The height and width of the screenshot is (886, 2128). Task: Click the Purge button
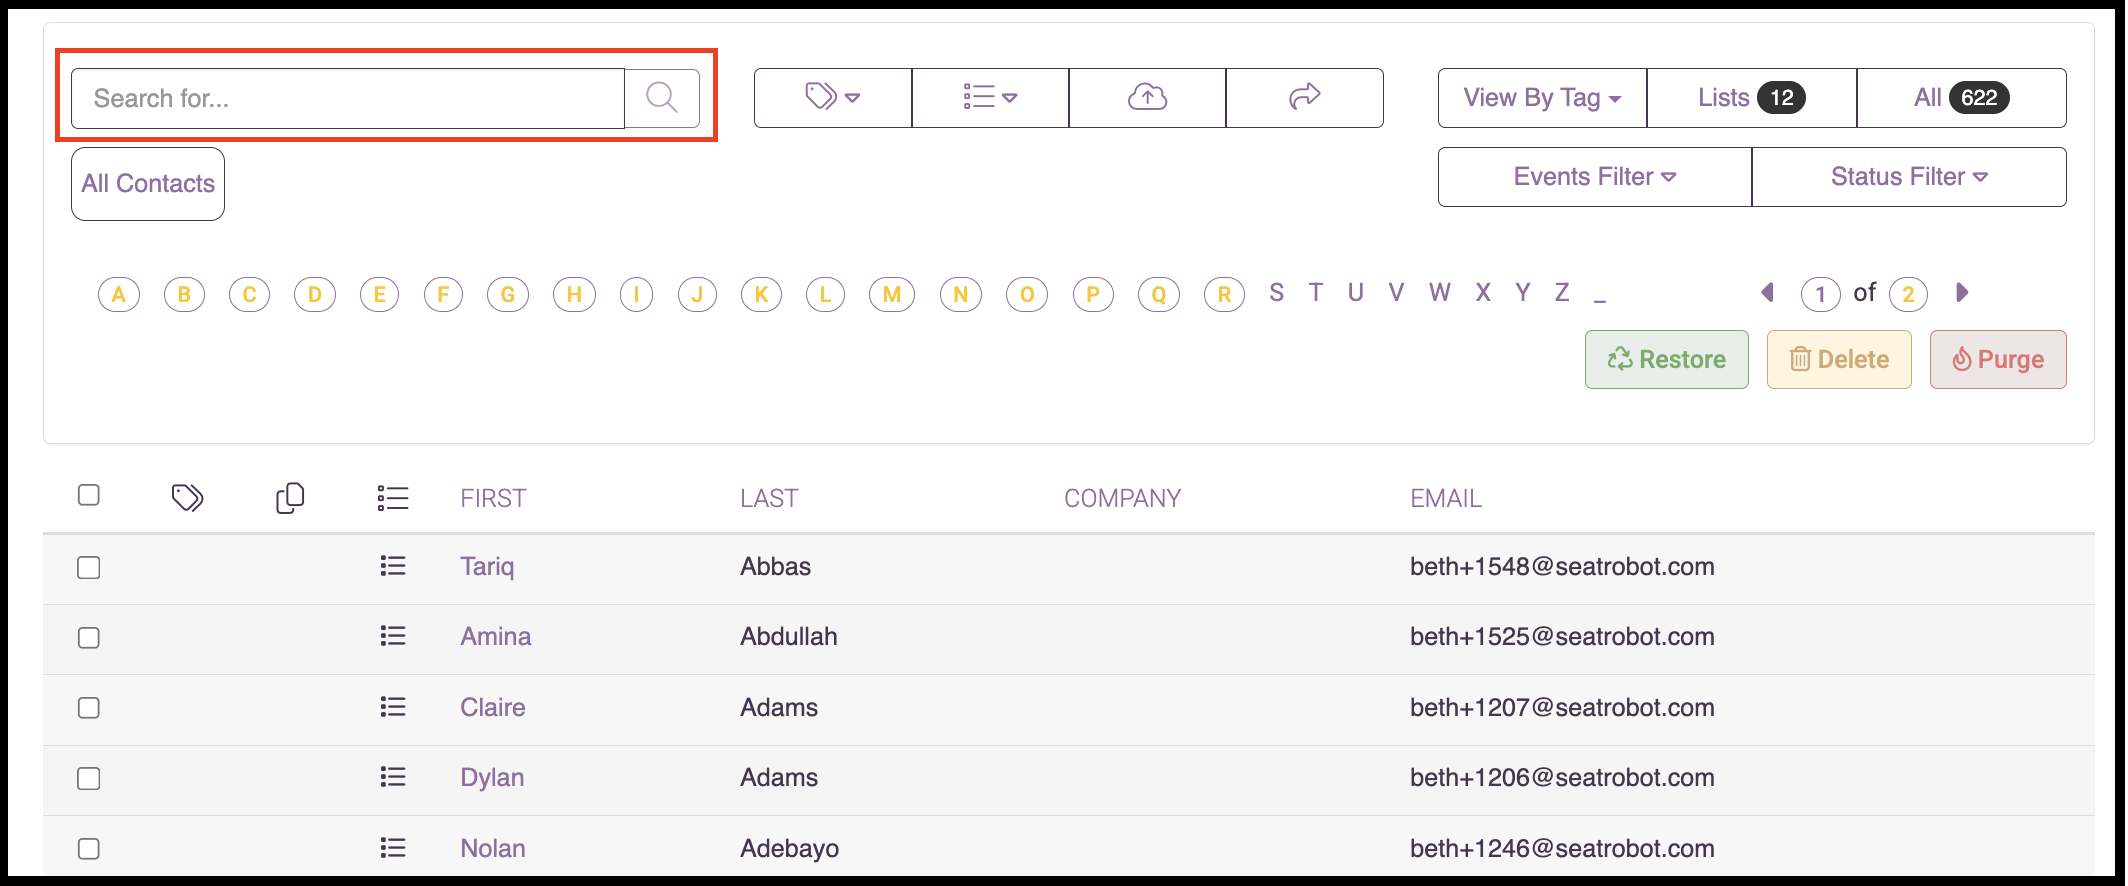point(1998,360)
